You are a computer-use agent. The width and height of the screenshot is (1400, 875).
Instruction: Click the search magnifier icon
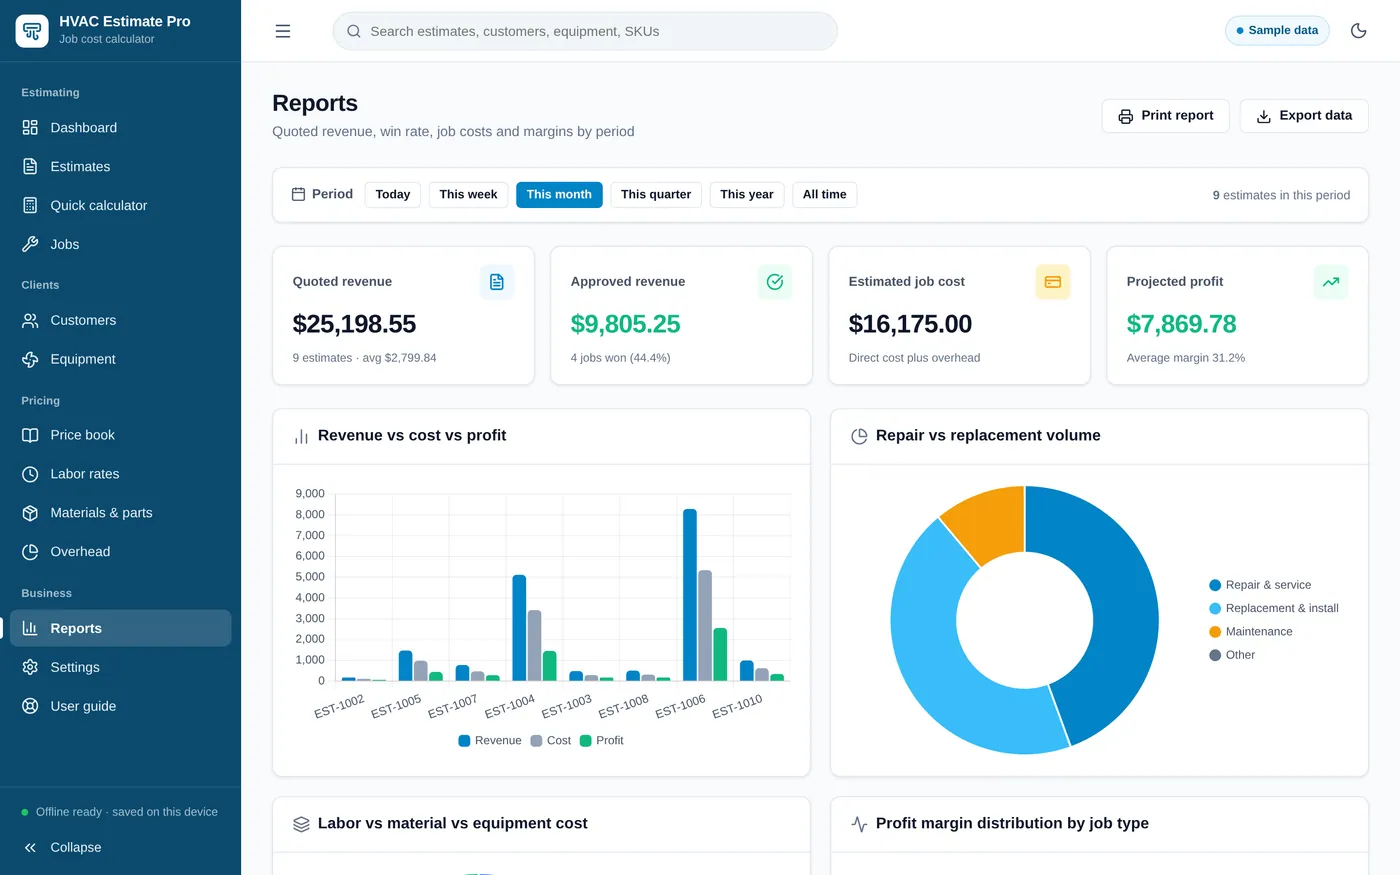(x=354, y=31)
